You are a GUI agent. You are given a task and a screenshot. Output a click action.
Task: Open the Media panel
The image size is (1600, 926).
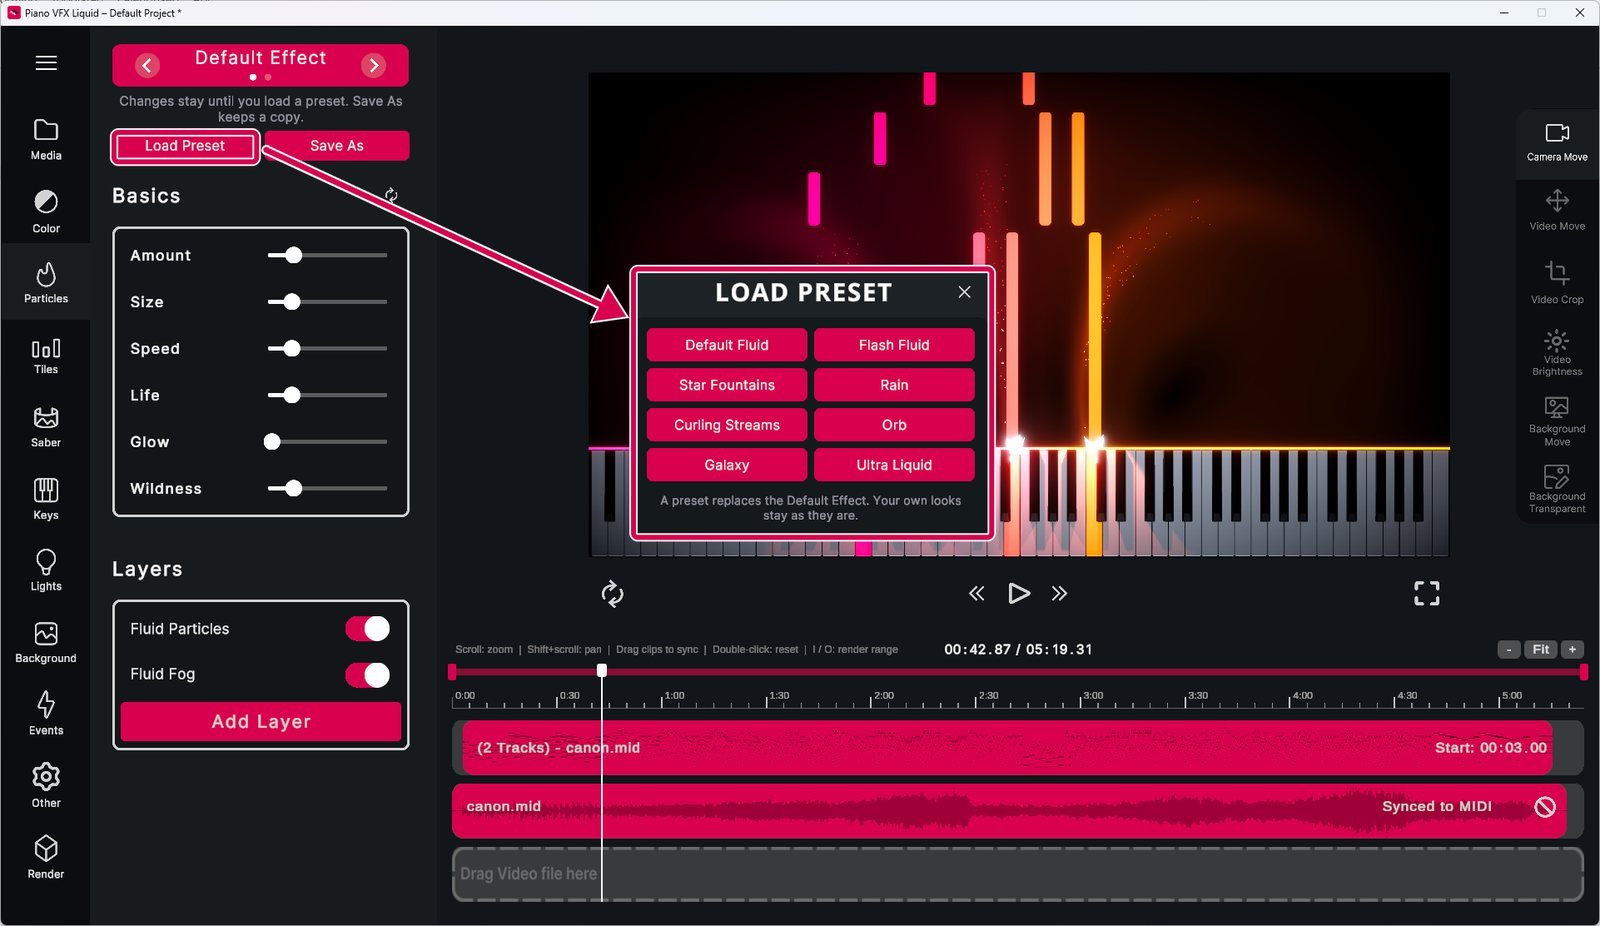pos(46,140)
